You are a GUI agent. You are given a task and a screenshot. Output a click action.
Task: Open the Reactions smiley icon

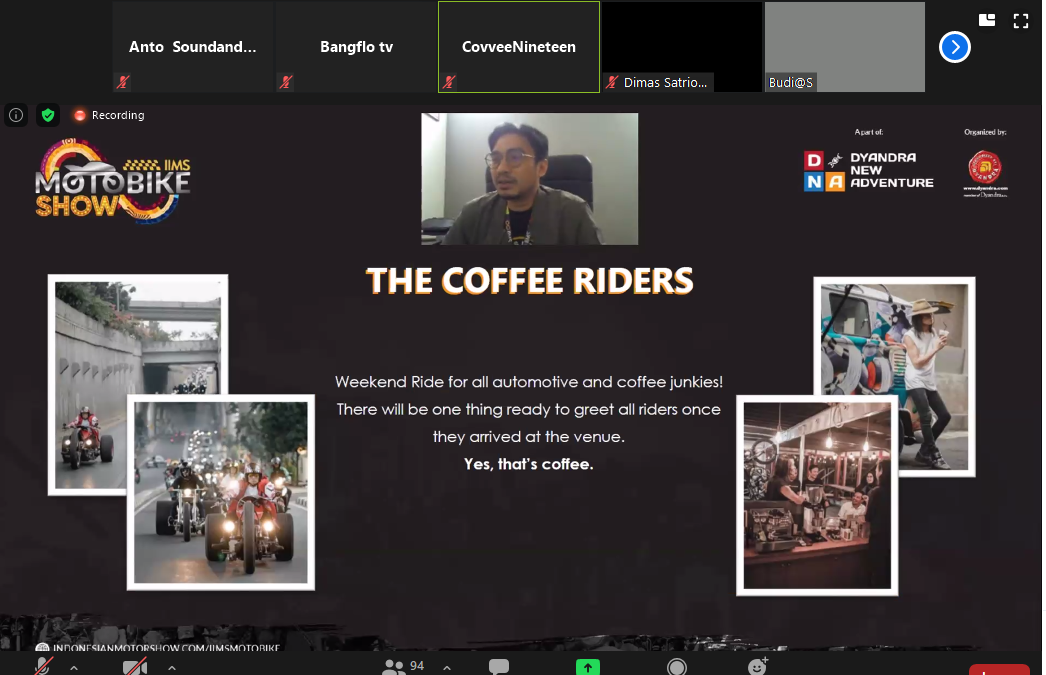point(758,667)
